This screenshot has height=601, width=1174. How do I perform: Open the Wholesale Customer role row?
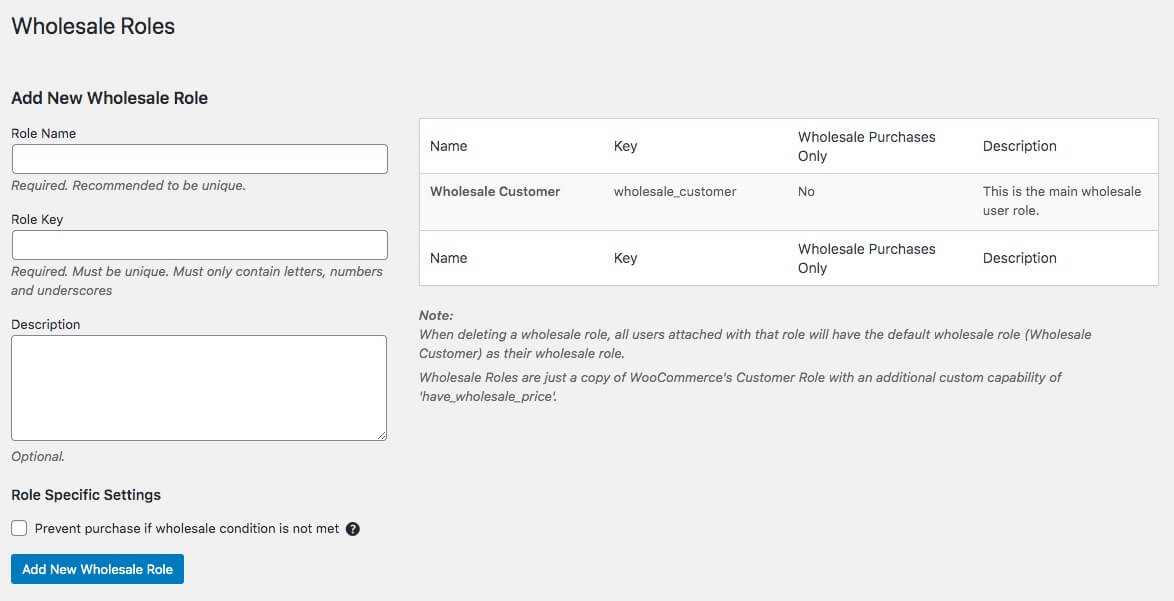[495, 191]
